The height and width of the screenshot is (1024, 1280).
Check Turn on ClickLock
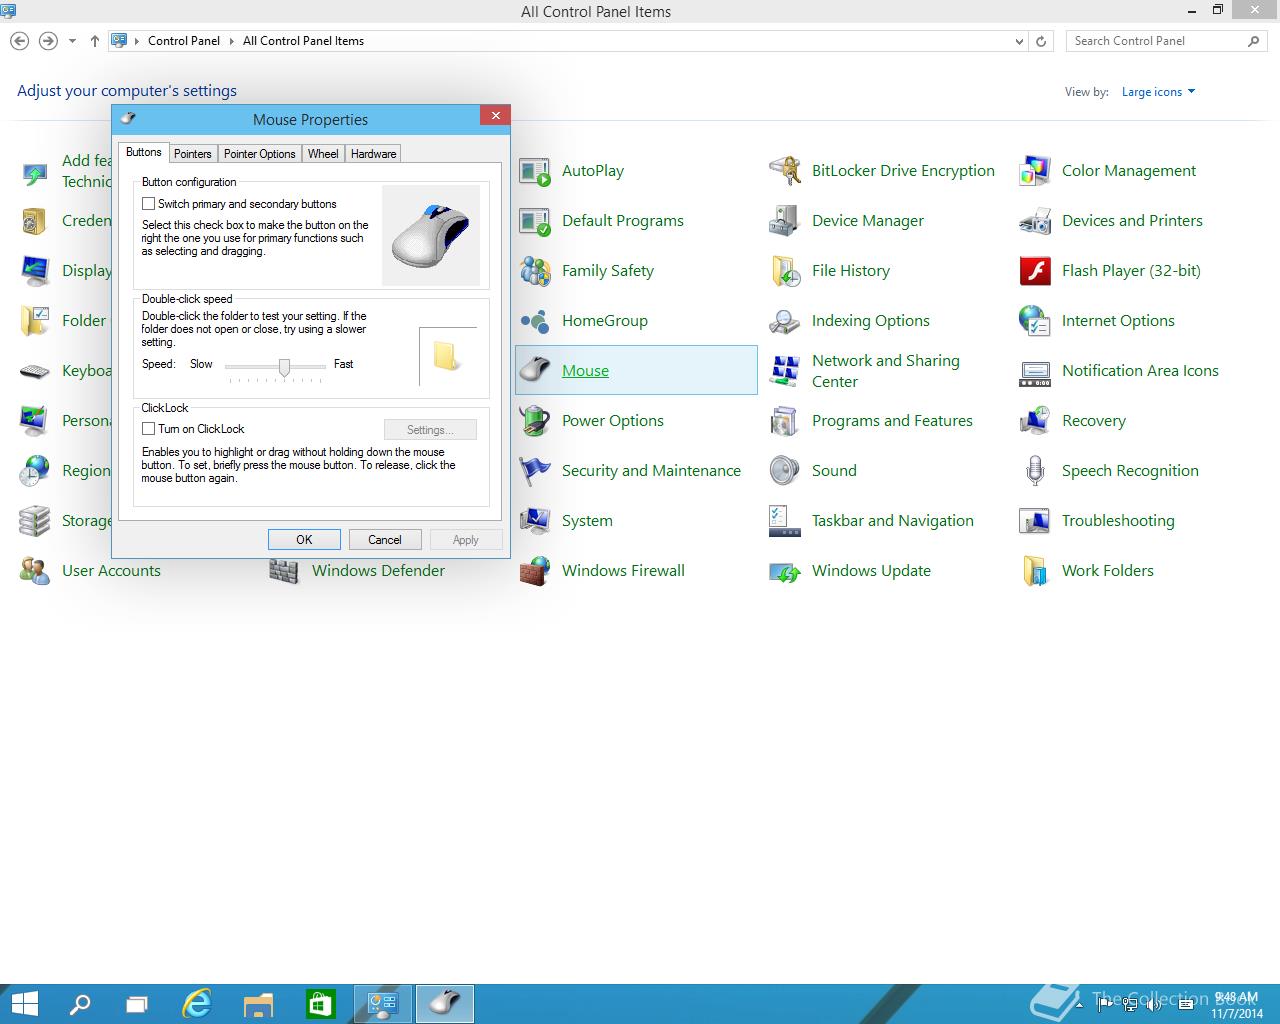[x=148, y=429]
